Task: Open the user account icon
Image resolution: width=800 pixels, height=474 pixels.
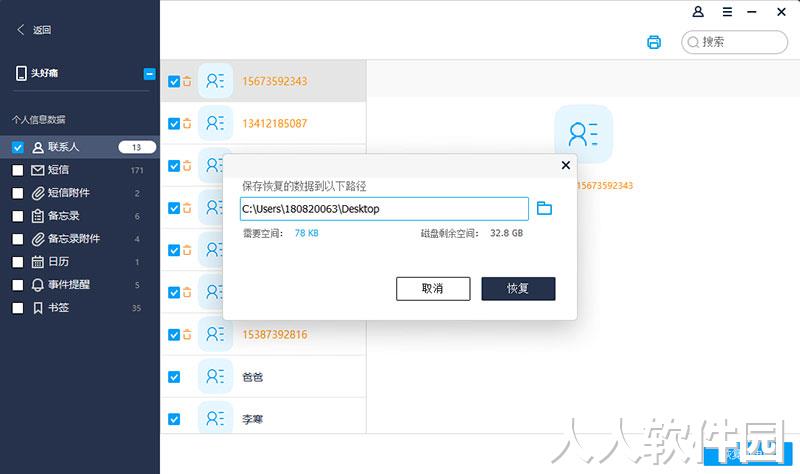Action: coord(698,12)
